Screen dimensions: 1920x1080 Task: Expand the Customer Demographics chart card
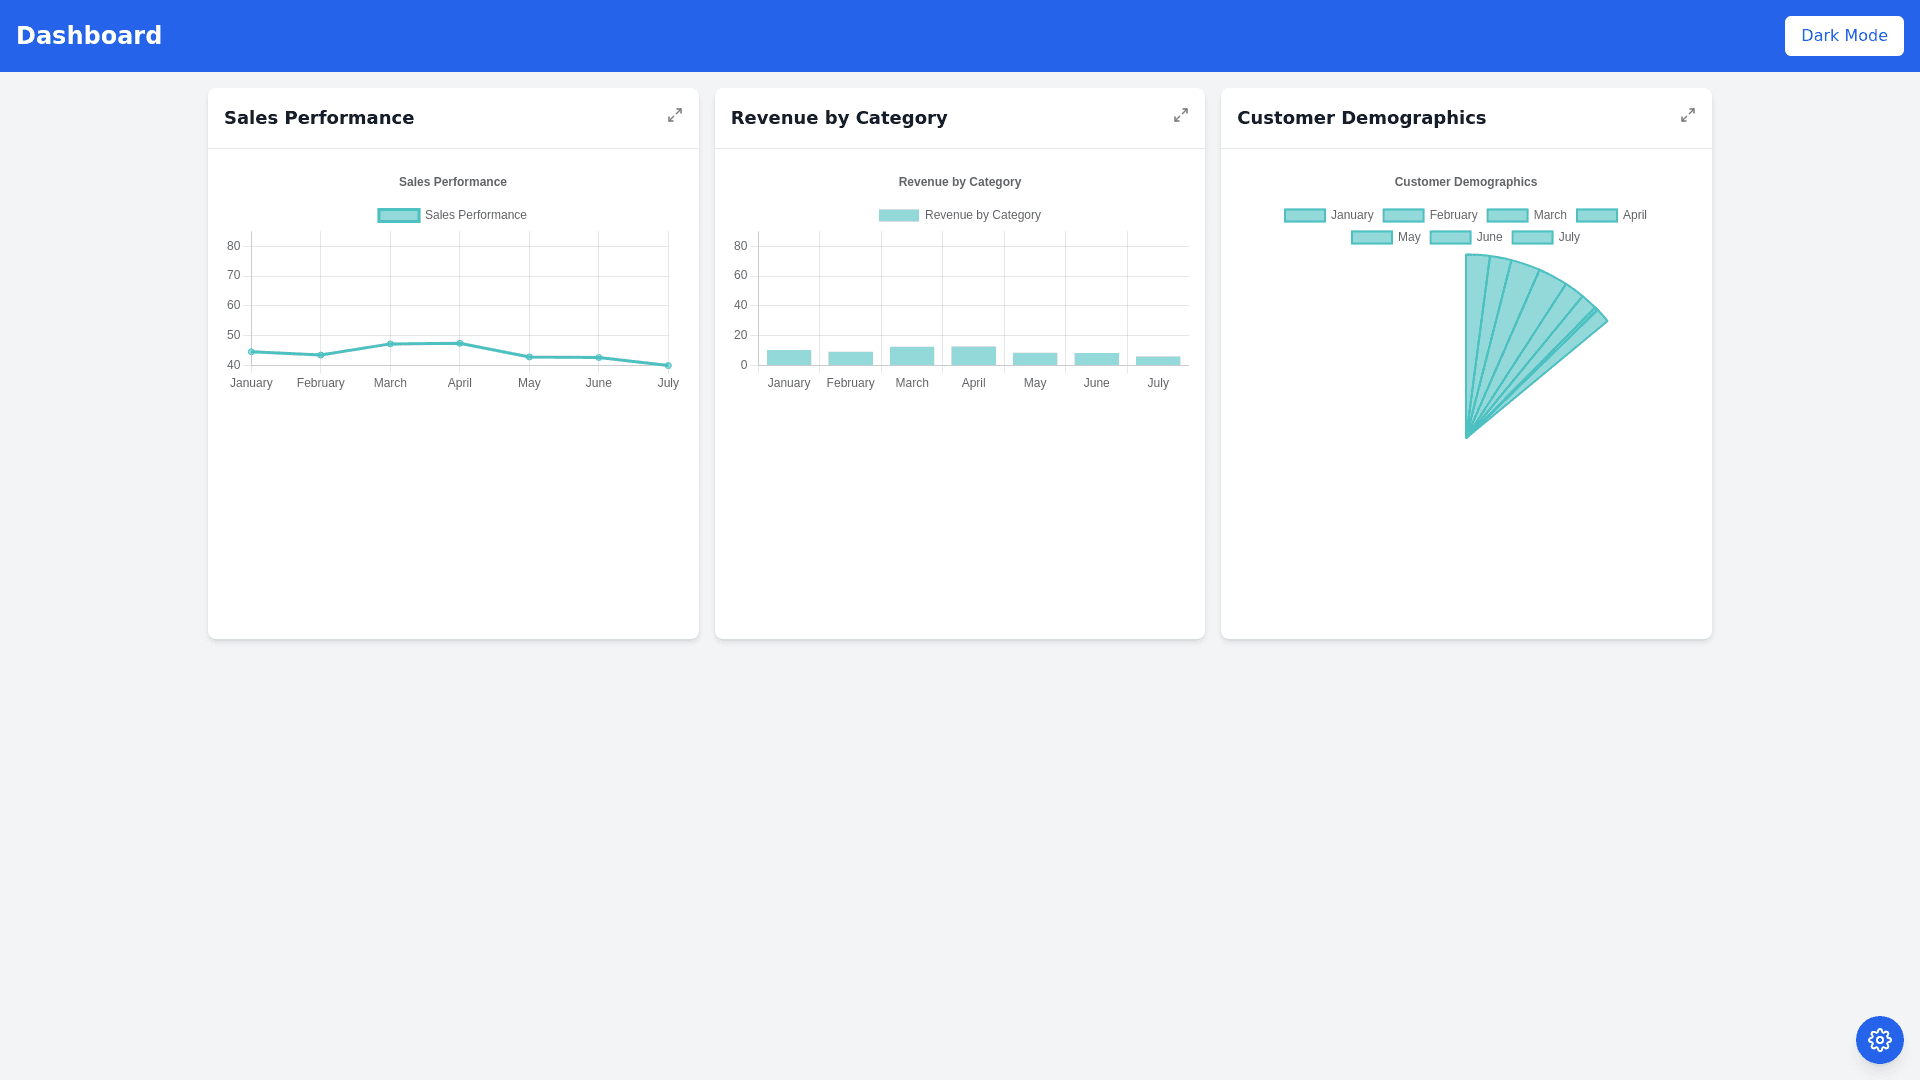pyautogui.click(x=1688, y=116)
